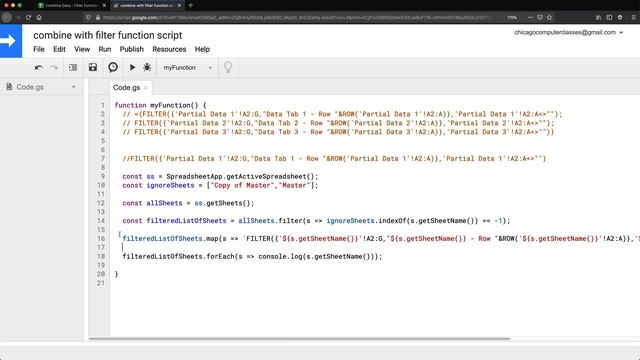Close the Code.gs editor tab

145,88
